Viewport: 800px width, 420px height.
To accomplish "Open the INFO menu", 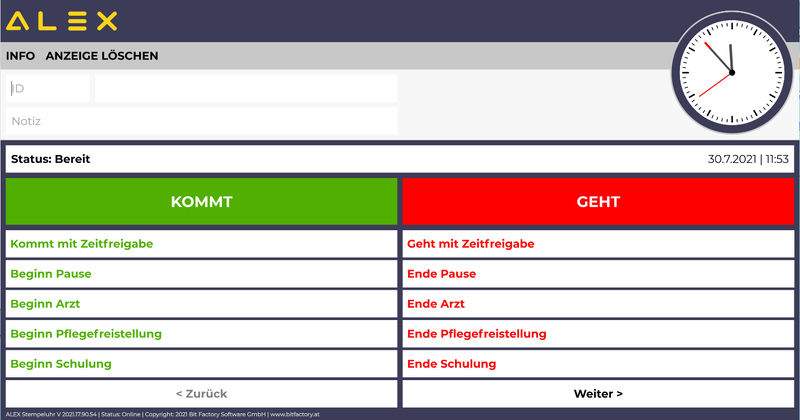I will click(x=20, y=56).
